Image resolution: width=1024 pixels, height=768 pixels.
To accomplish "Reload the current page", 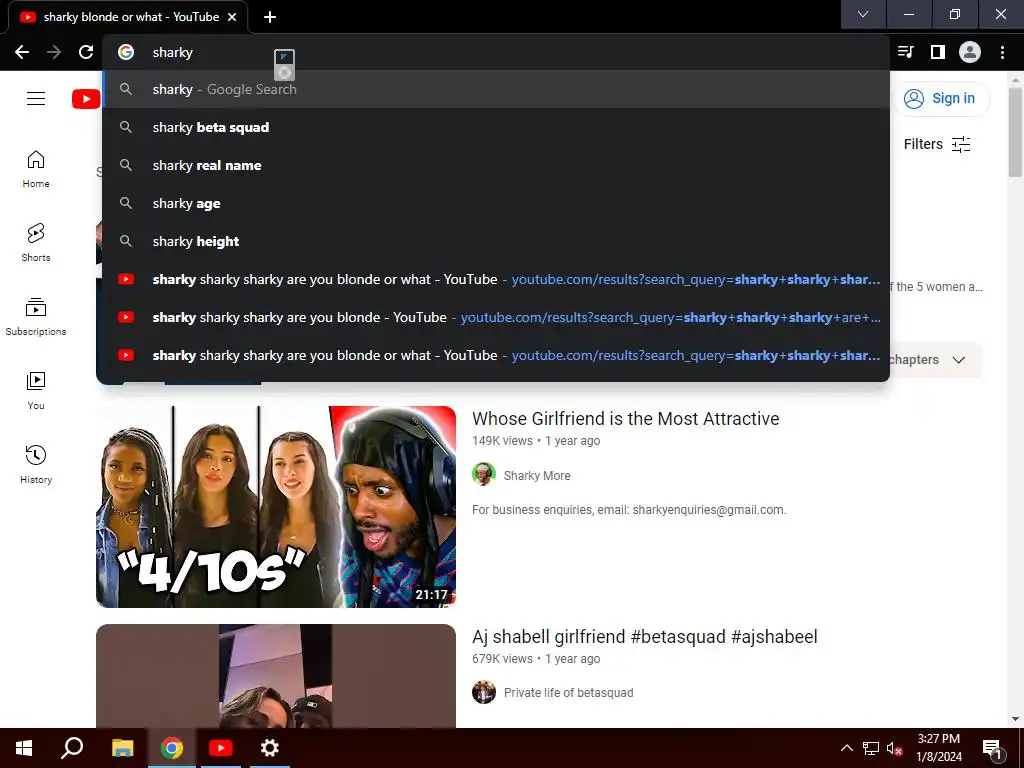I will tap(86, 52).
